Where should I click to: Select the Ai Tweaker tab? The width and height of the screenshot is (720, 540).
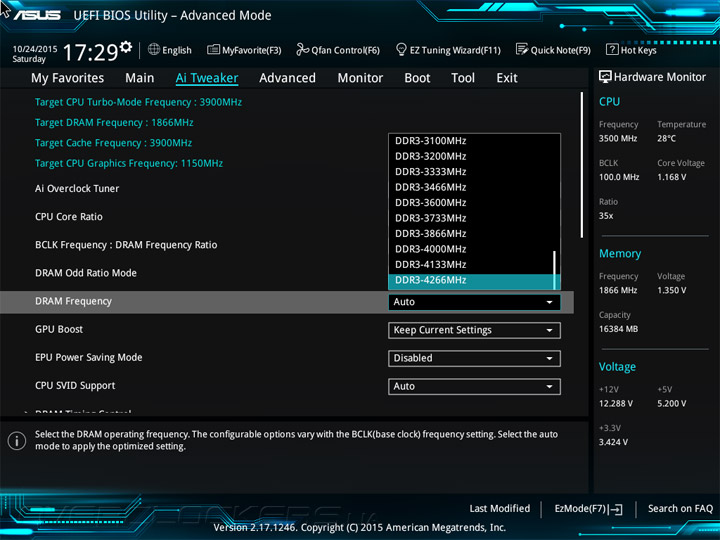click(x=207, y=78)
